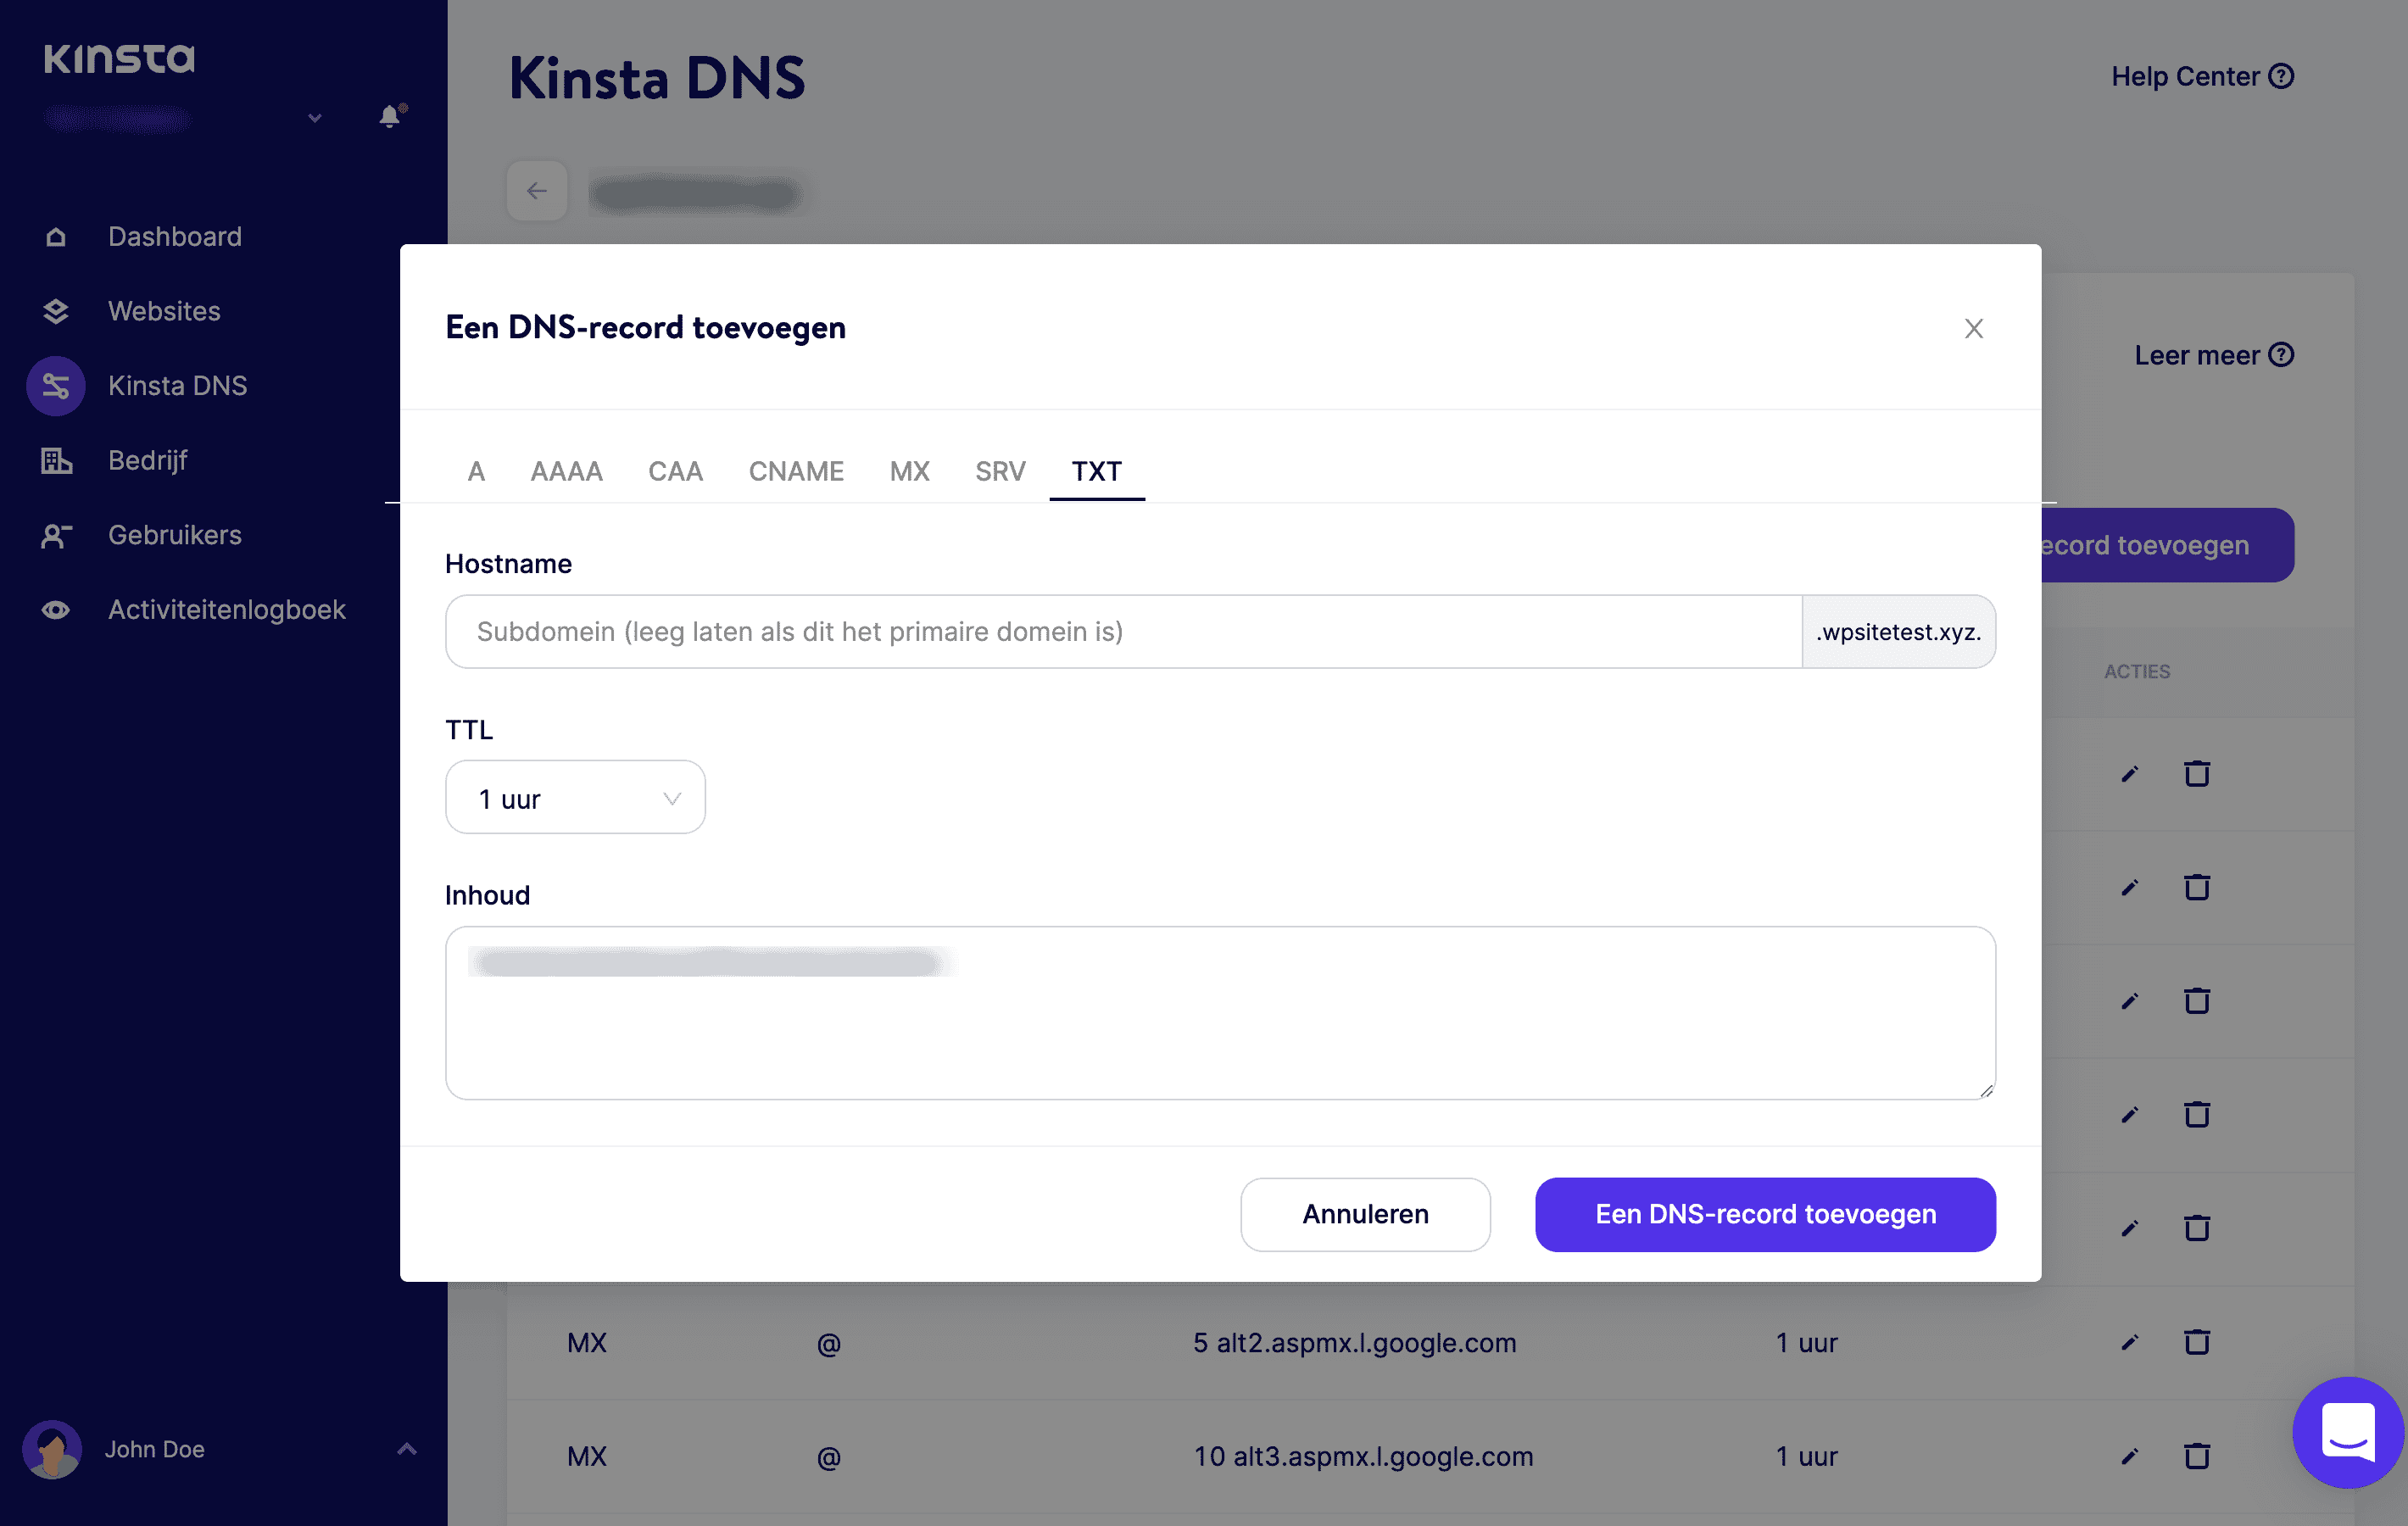Screen dimensions: 2408x1526
Task: Open Gebruikers in the sidebar
Action: point(175,535)
